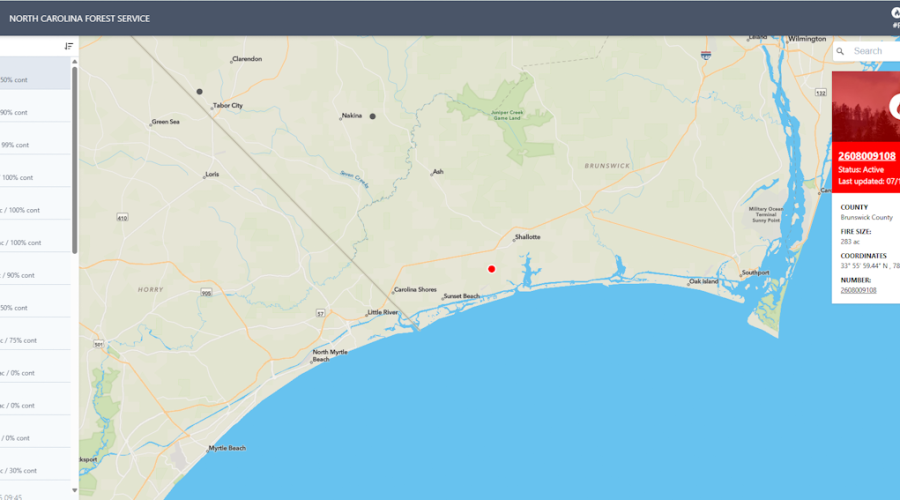The width and height of the screenshot is (900, 500).
Task: Open the large fire number 2608009108 heading link
Action: click(x=867, y=156)
